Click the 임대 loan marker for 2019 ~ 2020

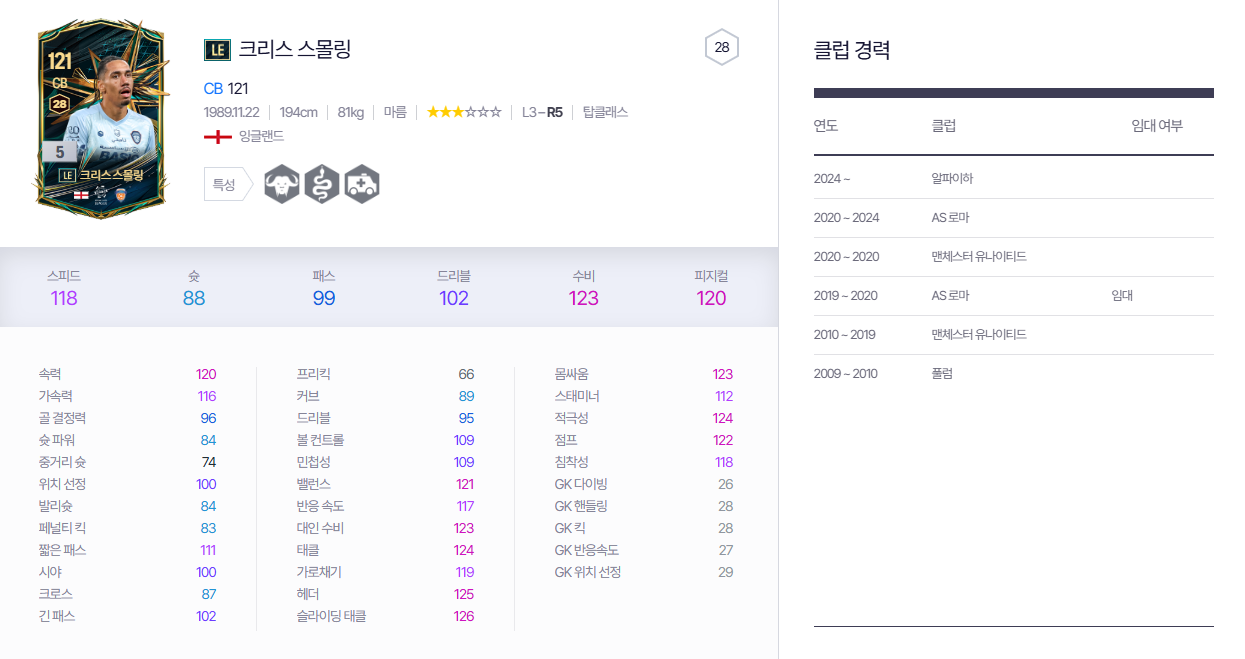tap(1122, 296)
